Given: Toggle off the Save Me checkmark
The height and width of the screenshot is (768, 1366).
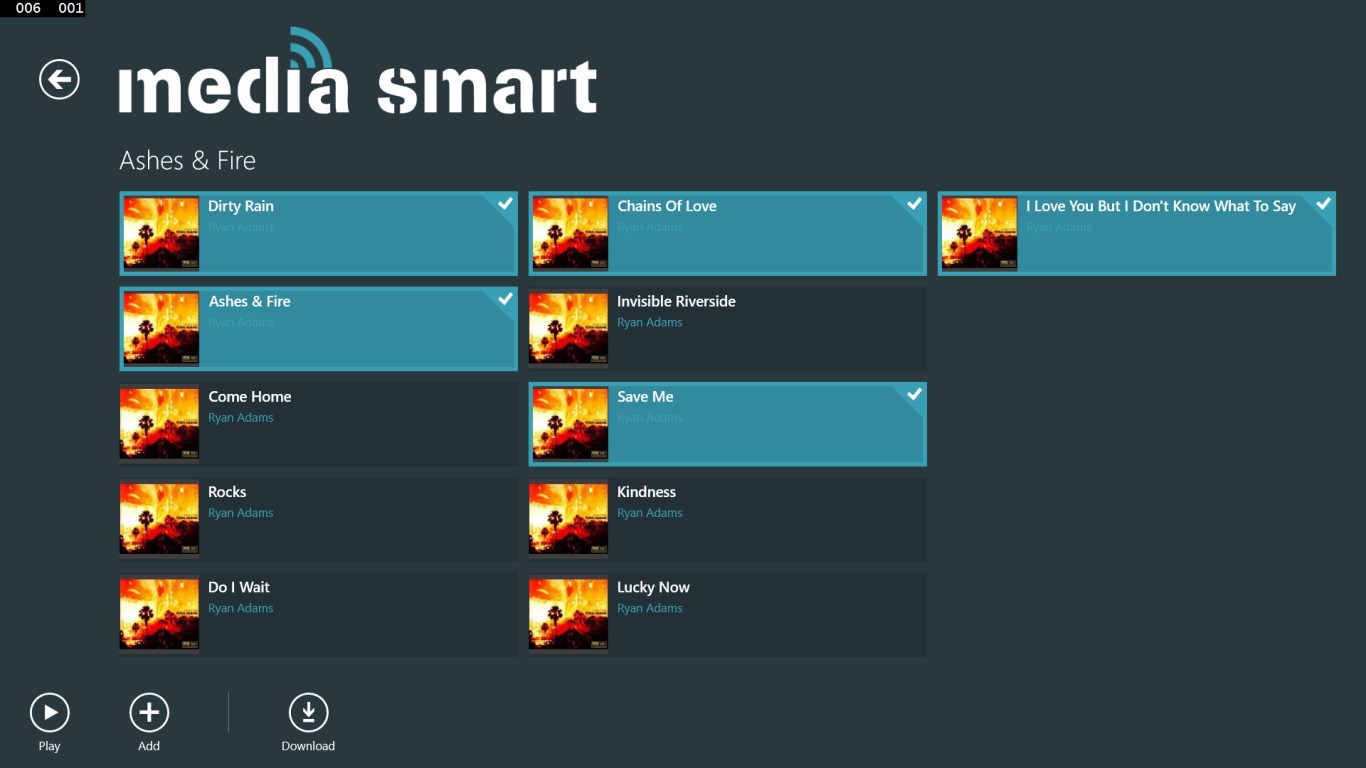Looking at the screenshot, I should pyautogui.click(x=914, y=394).
